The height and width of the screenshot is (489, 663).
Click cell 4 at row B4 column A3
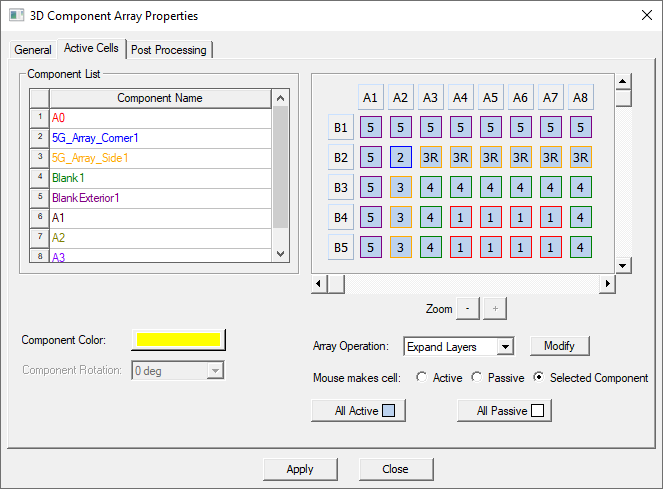point(431,217)
